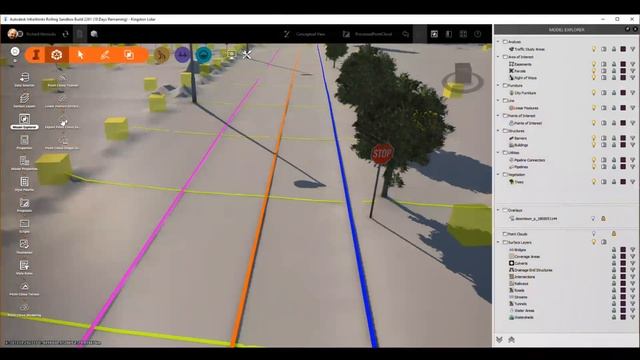Collapse the Area of Interest group

498,57
